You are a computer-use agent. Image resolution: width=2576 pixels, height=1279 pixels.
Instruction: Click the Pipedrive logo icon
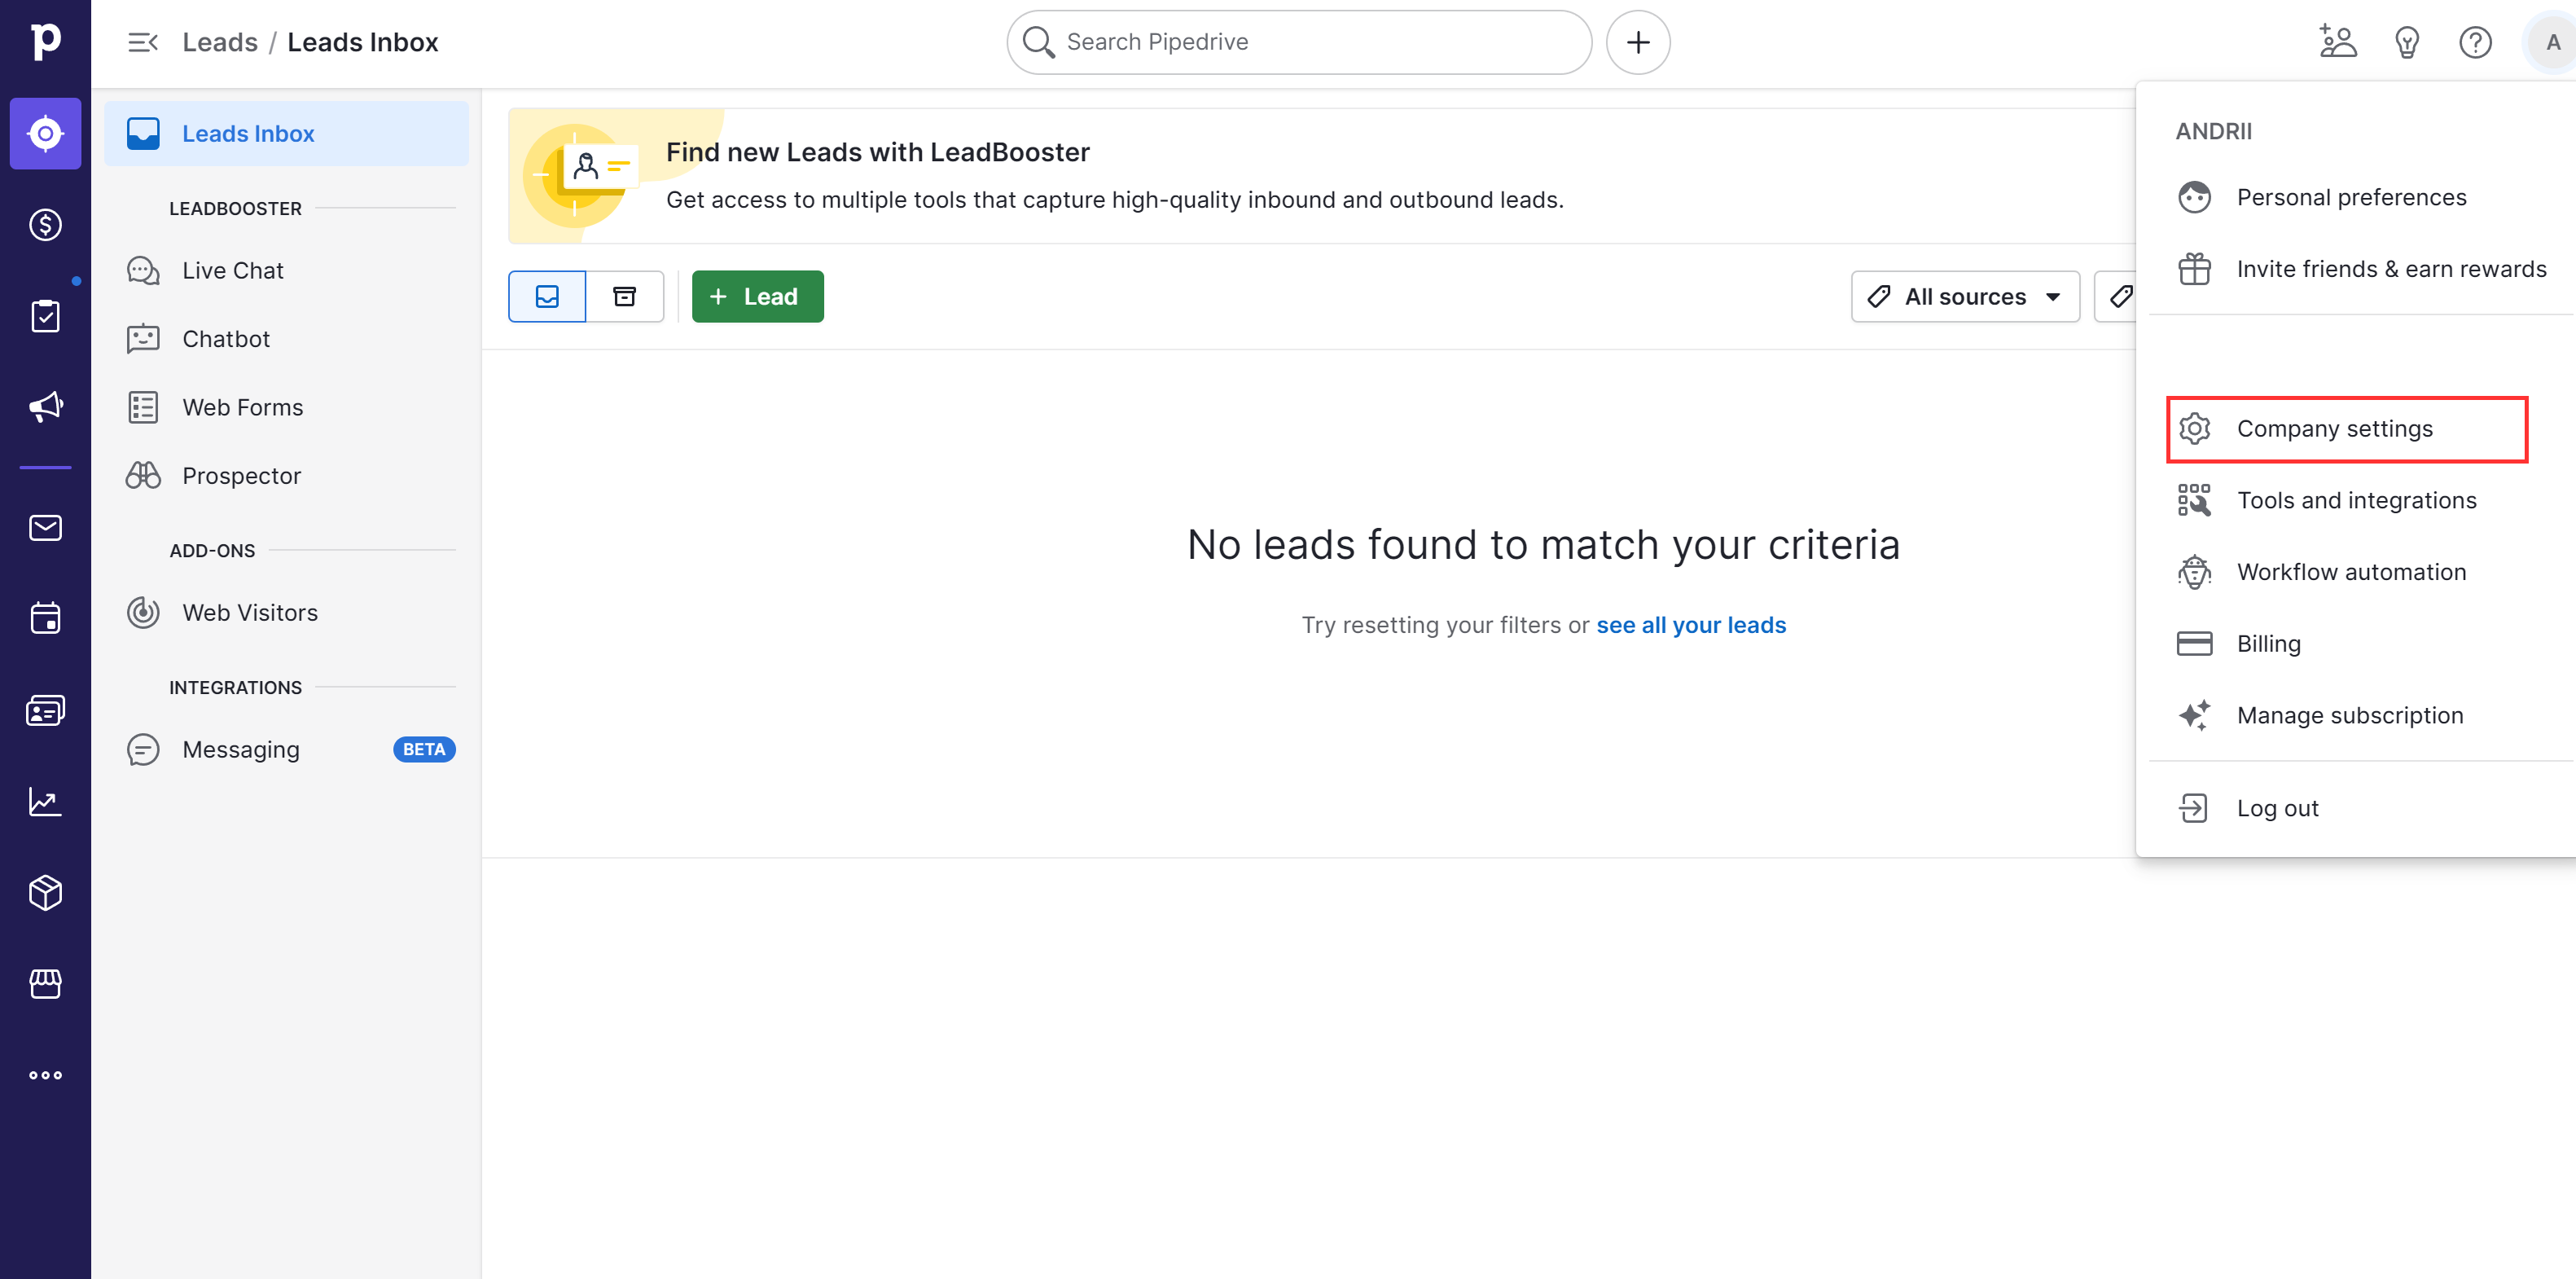point(45,42)
